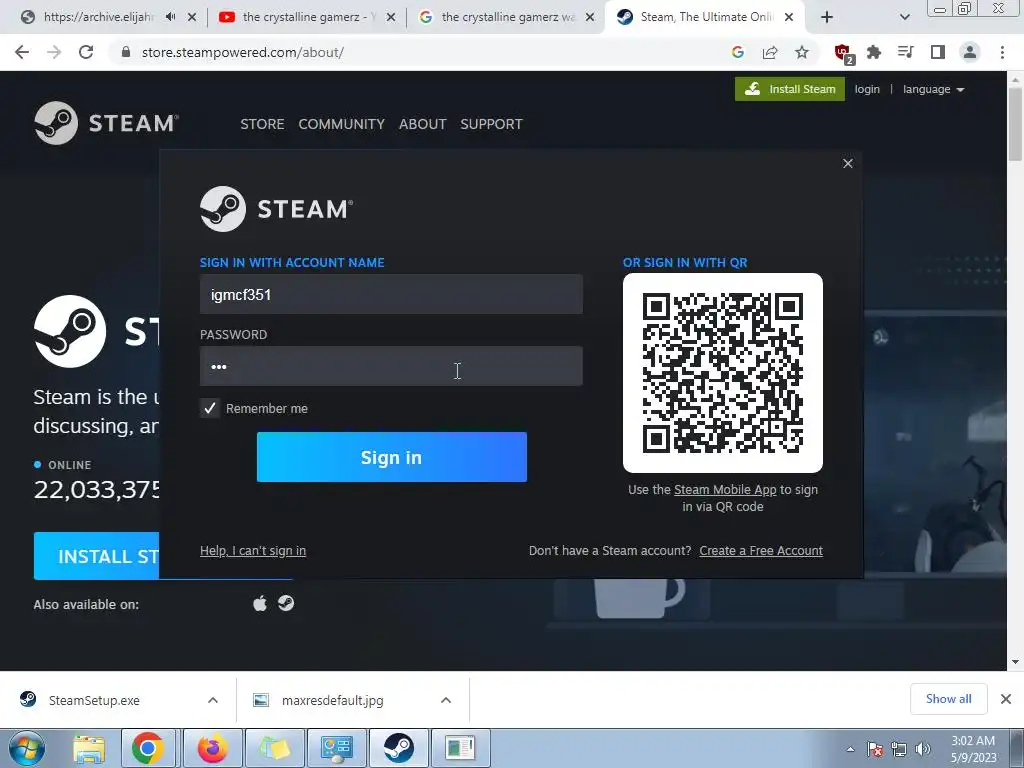Viewport: 1024px width, 768px height.
Task: Open the Extensions puzzle icon
Action: coord(874,52)
